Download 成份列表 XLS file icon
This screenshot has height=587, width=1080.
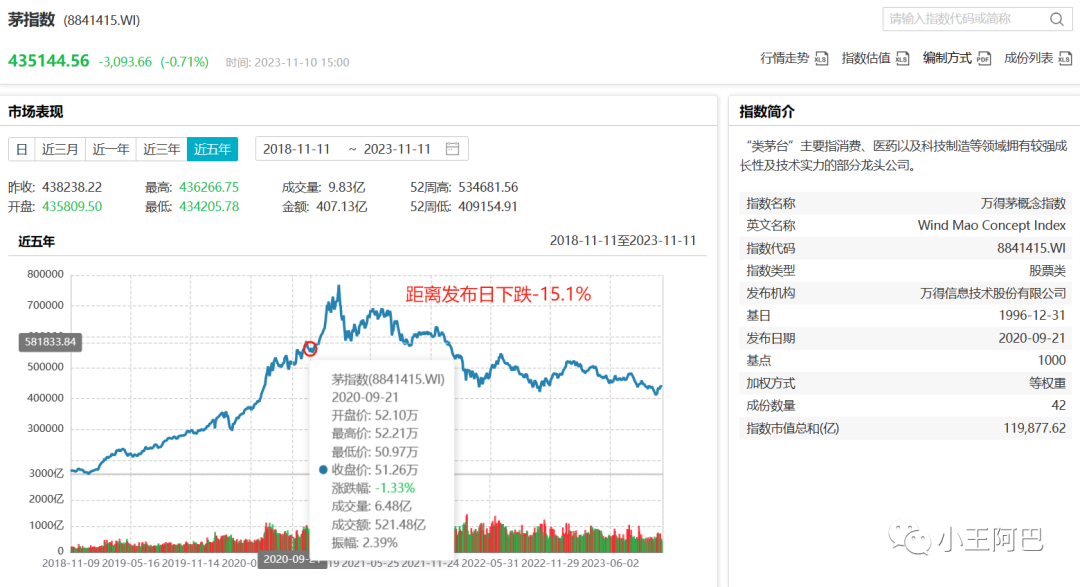tap(1065, 59)
